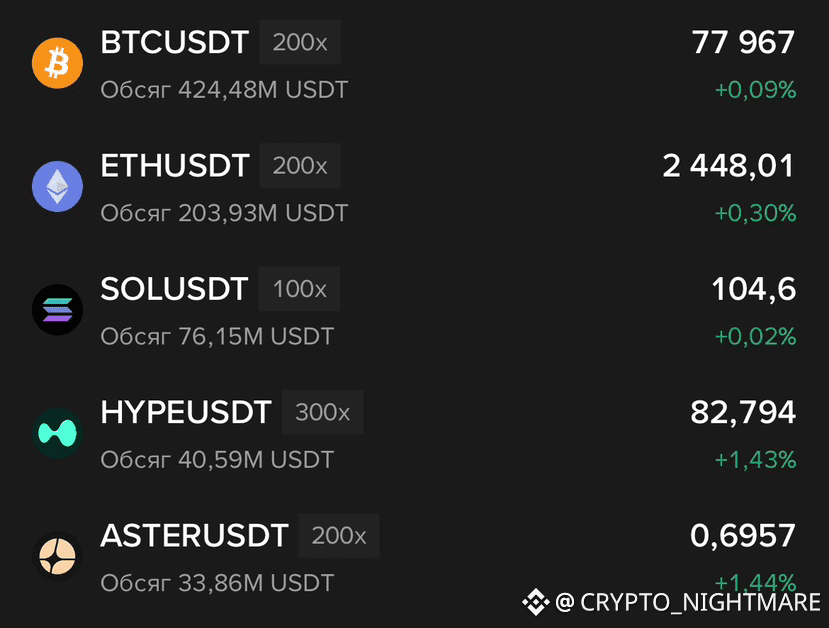The height and width of the screenshot is (628, 829).
Task: Click the BTC price 77 967
Action: click(x=743, y=42)
